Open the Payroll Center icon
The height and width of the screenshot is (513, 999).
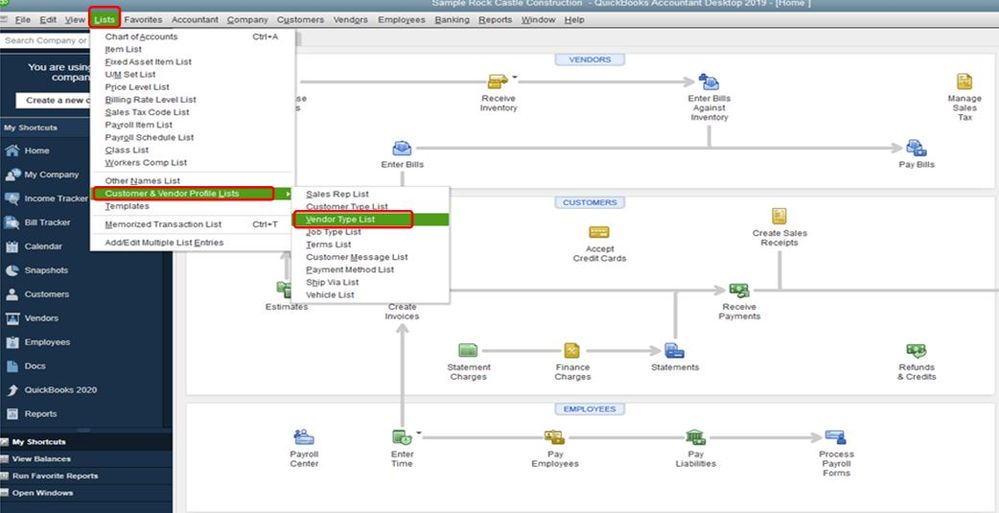point(304,437)
